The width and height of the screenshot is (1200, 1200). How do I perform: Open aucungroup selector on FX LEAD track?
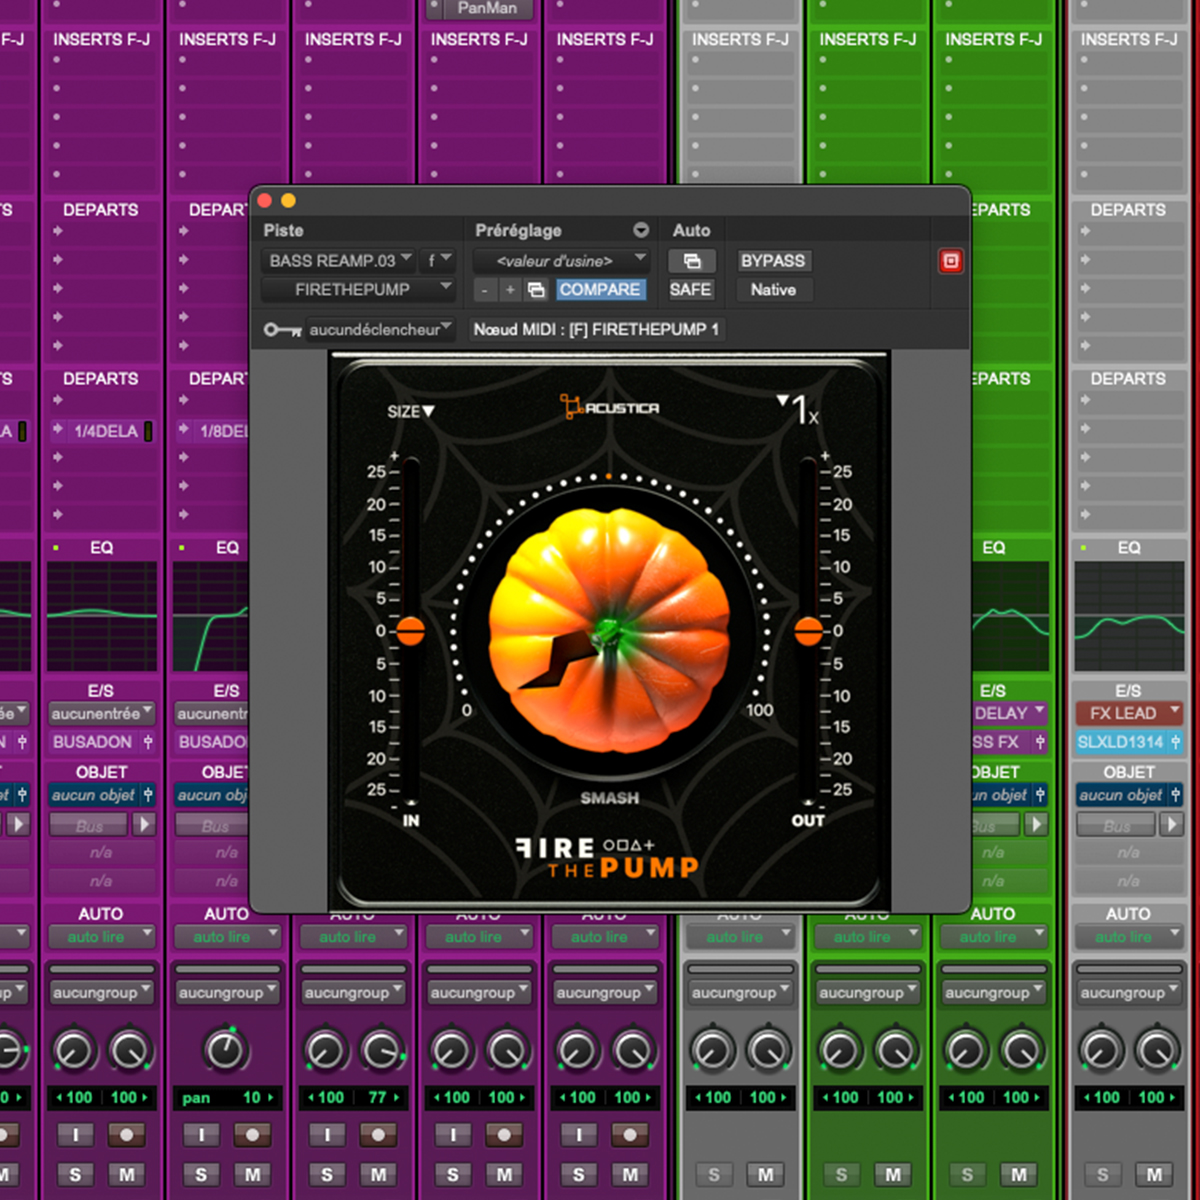click(1128, 993)
